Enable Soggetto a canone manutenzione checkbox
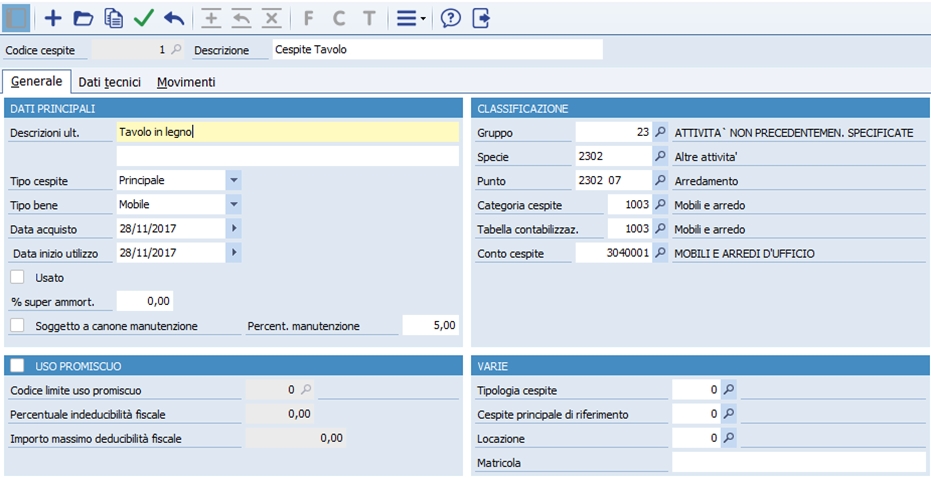 [17, 325]
